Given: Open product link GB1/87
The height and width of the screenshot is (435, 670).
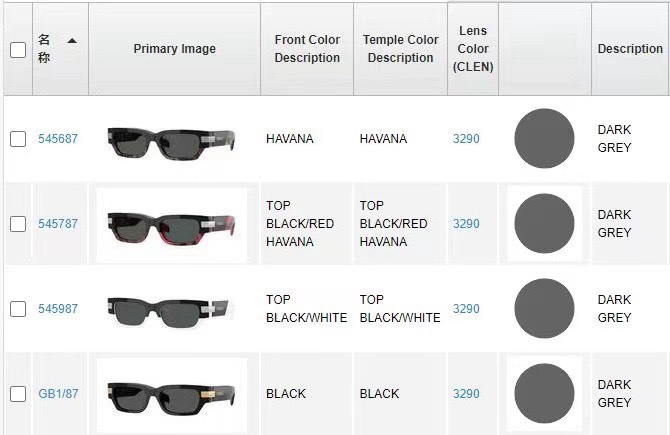Looking at the screenshot, I should click(58, 394).
